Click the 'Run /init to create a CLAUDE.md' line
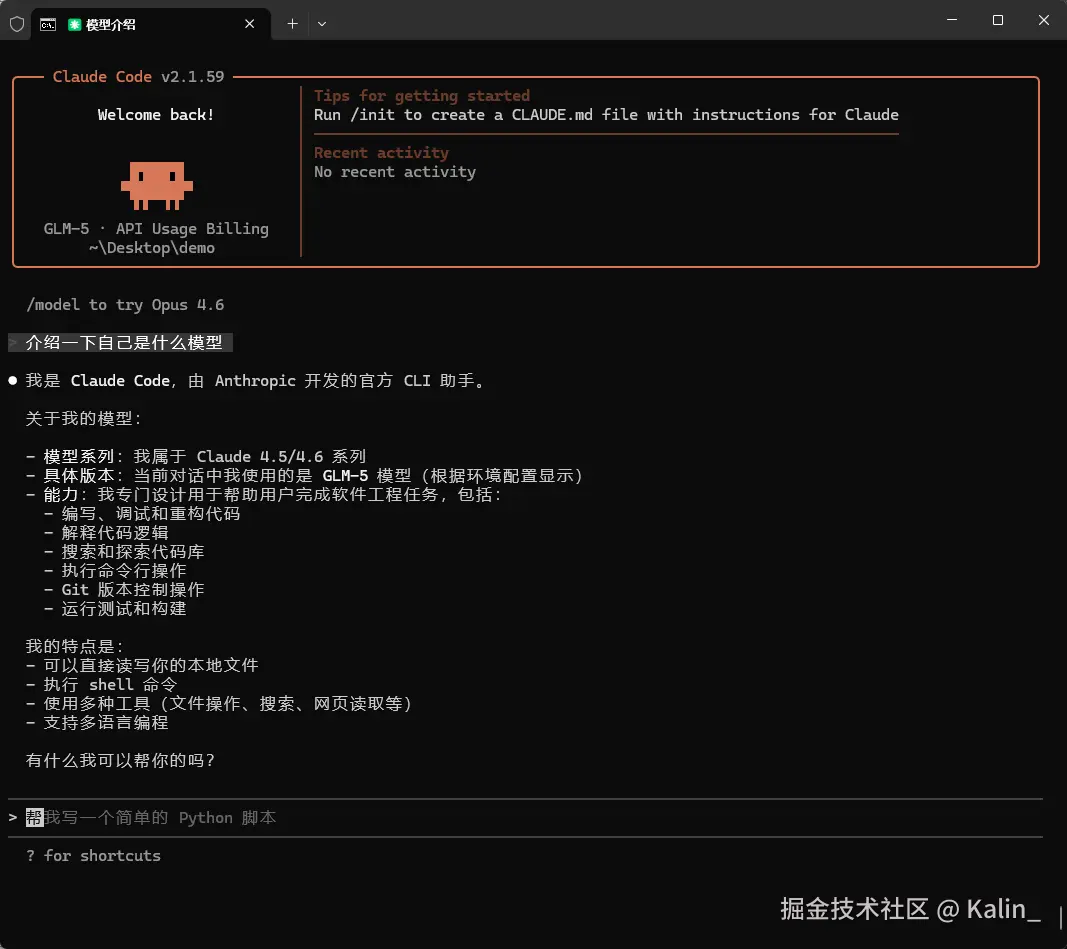 [606, 114]
